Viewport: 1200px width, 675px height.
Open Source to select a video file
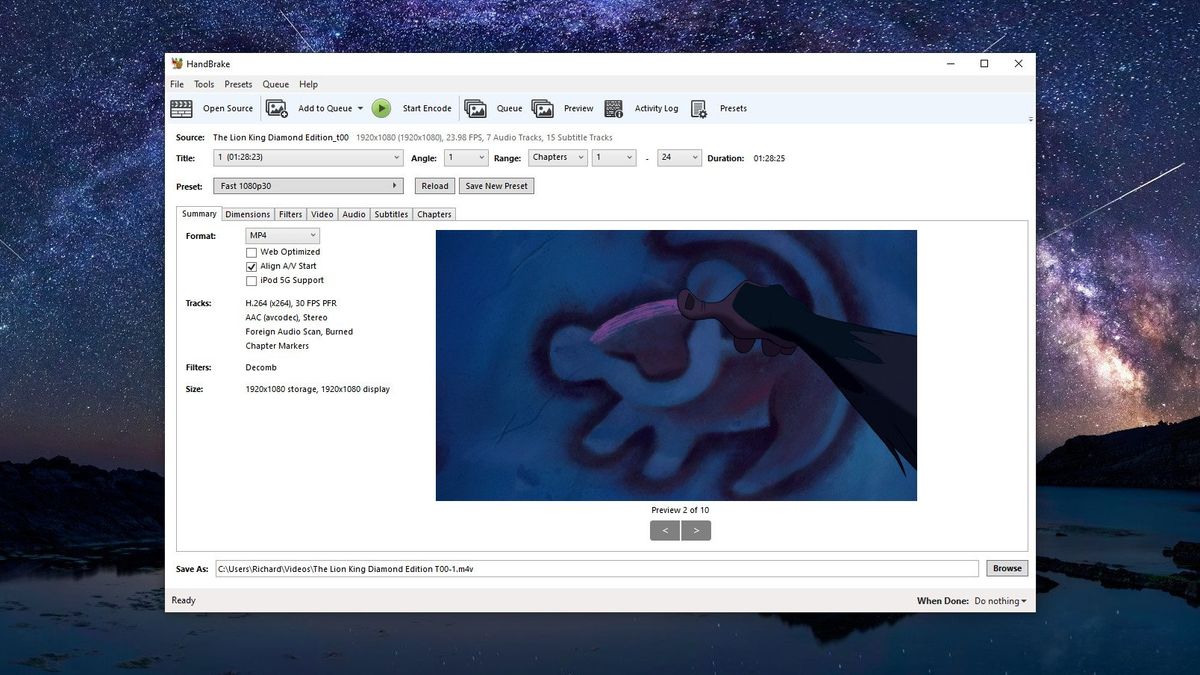(x=213, y=108)
